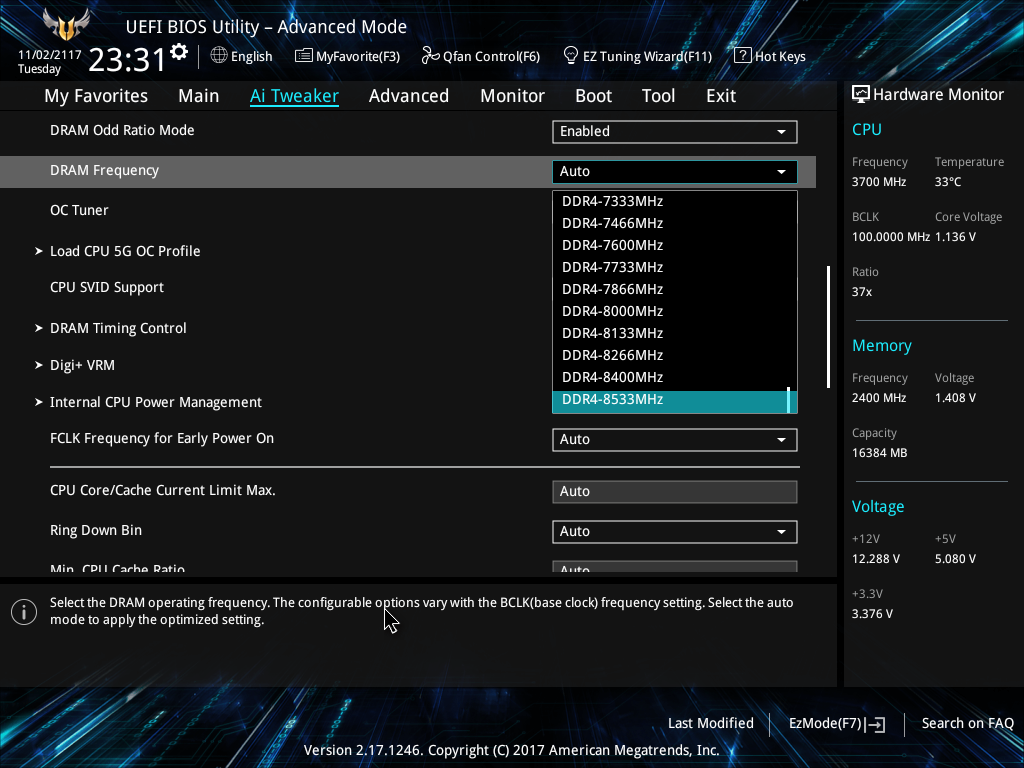Screen dimensions: 1024x768
Task: Expand Internal CPU Power Management
Action: pos(155,403)
